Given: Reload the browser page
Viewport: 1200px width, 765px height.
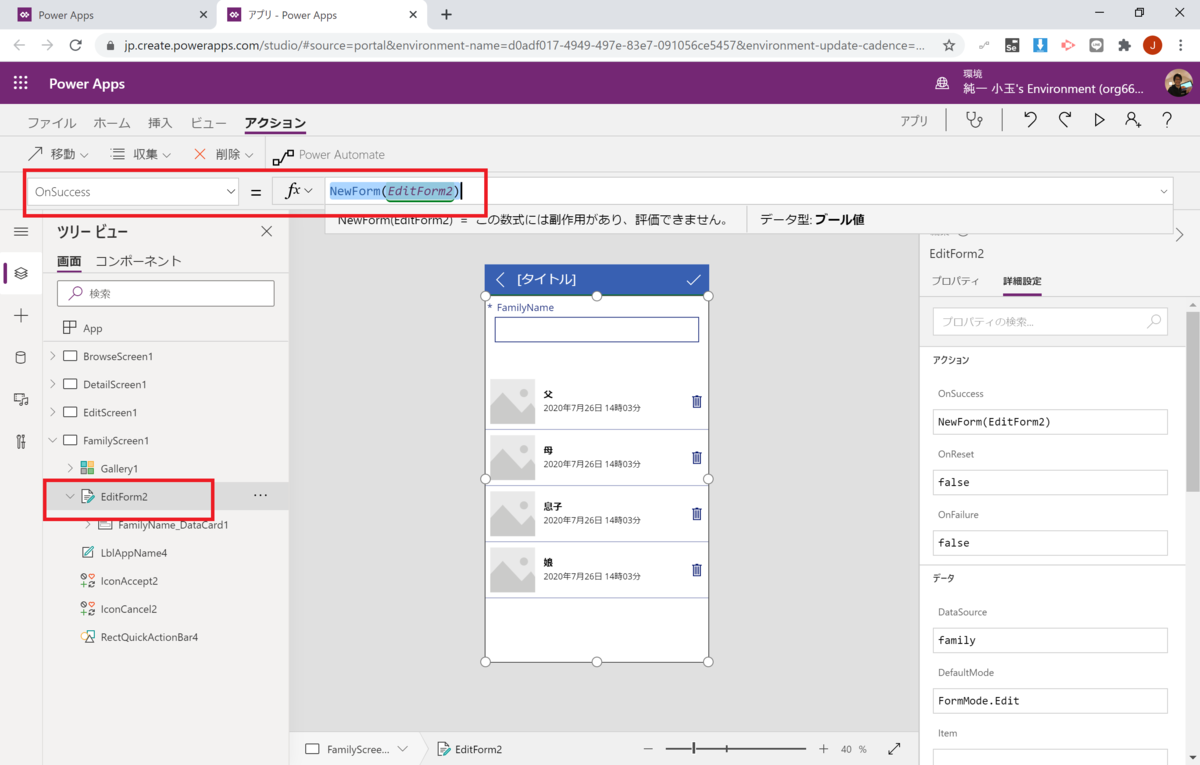Looking at the screenshot, I should [75, 45].
